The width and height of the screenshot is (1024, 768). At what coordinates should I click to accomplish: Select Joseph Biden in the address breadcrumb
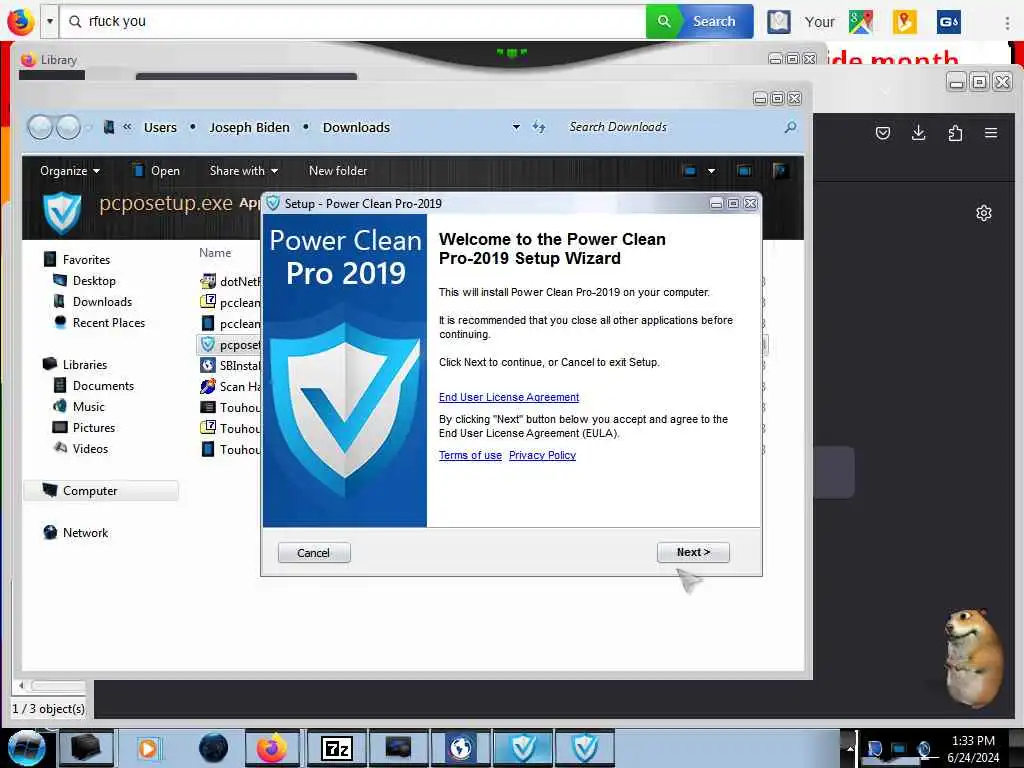[x=249, y=127]
